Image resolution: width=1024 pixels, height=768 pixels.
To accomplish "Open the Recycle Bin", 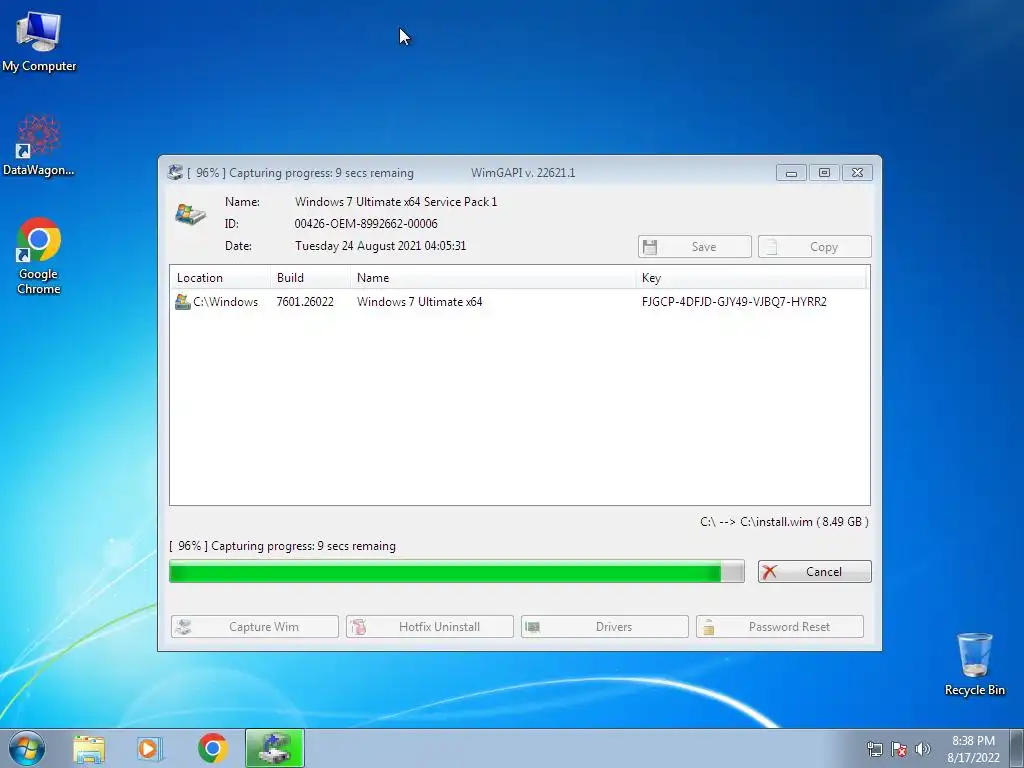I will tap(974, 664).
